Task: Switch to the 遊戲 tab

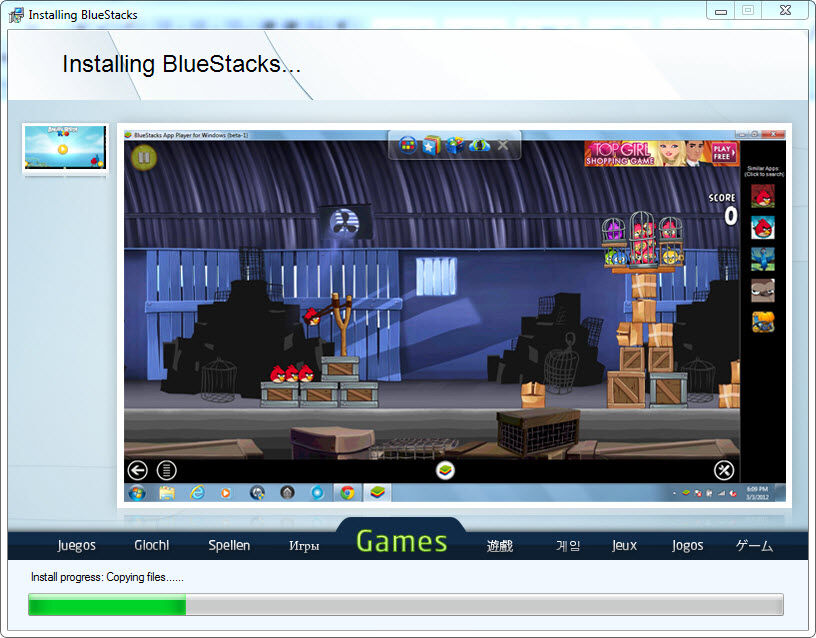Action: [x=500, y=546]
